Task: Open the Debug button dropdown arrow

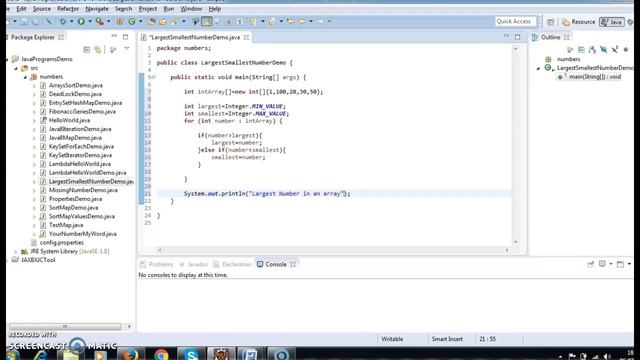Action: [x=71, y=21]
